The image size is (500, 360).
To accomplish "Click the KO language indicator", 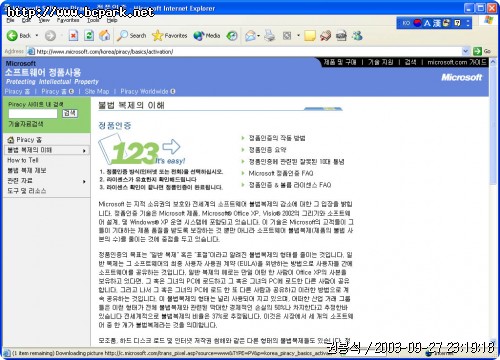I will tap(406, 23).
